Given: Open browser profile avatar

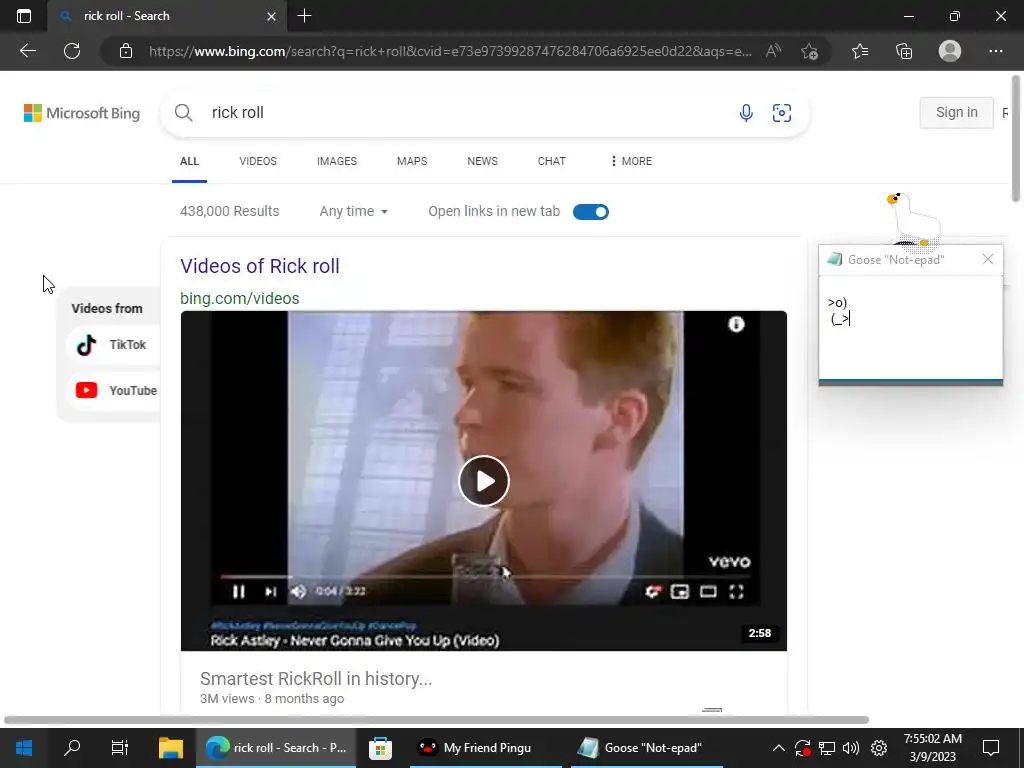Looking at the screenshot, I should 950,51.
